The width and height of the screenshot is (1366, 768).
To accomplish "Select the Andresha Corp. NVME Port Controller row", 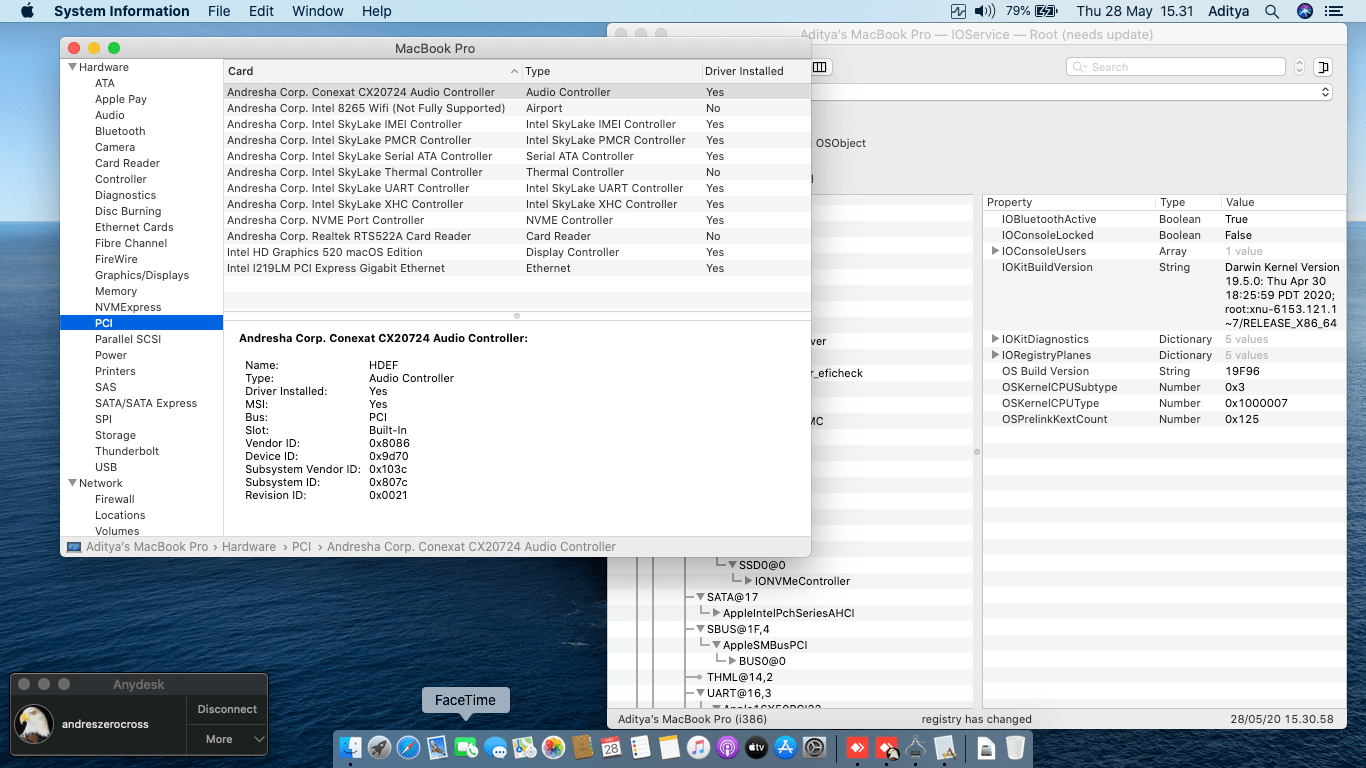I will point(517,220).
